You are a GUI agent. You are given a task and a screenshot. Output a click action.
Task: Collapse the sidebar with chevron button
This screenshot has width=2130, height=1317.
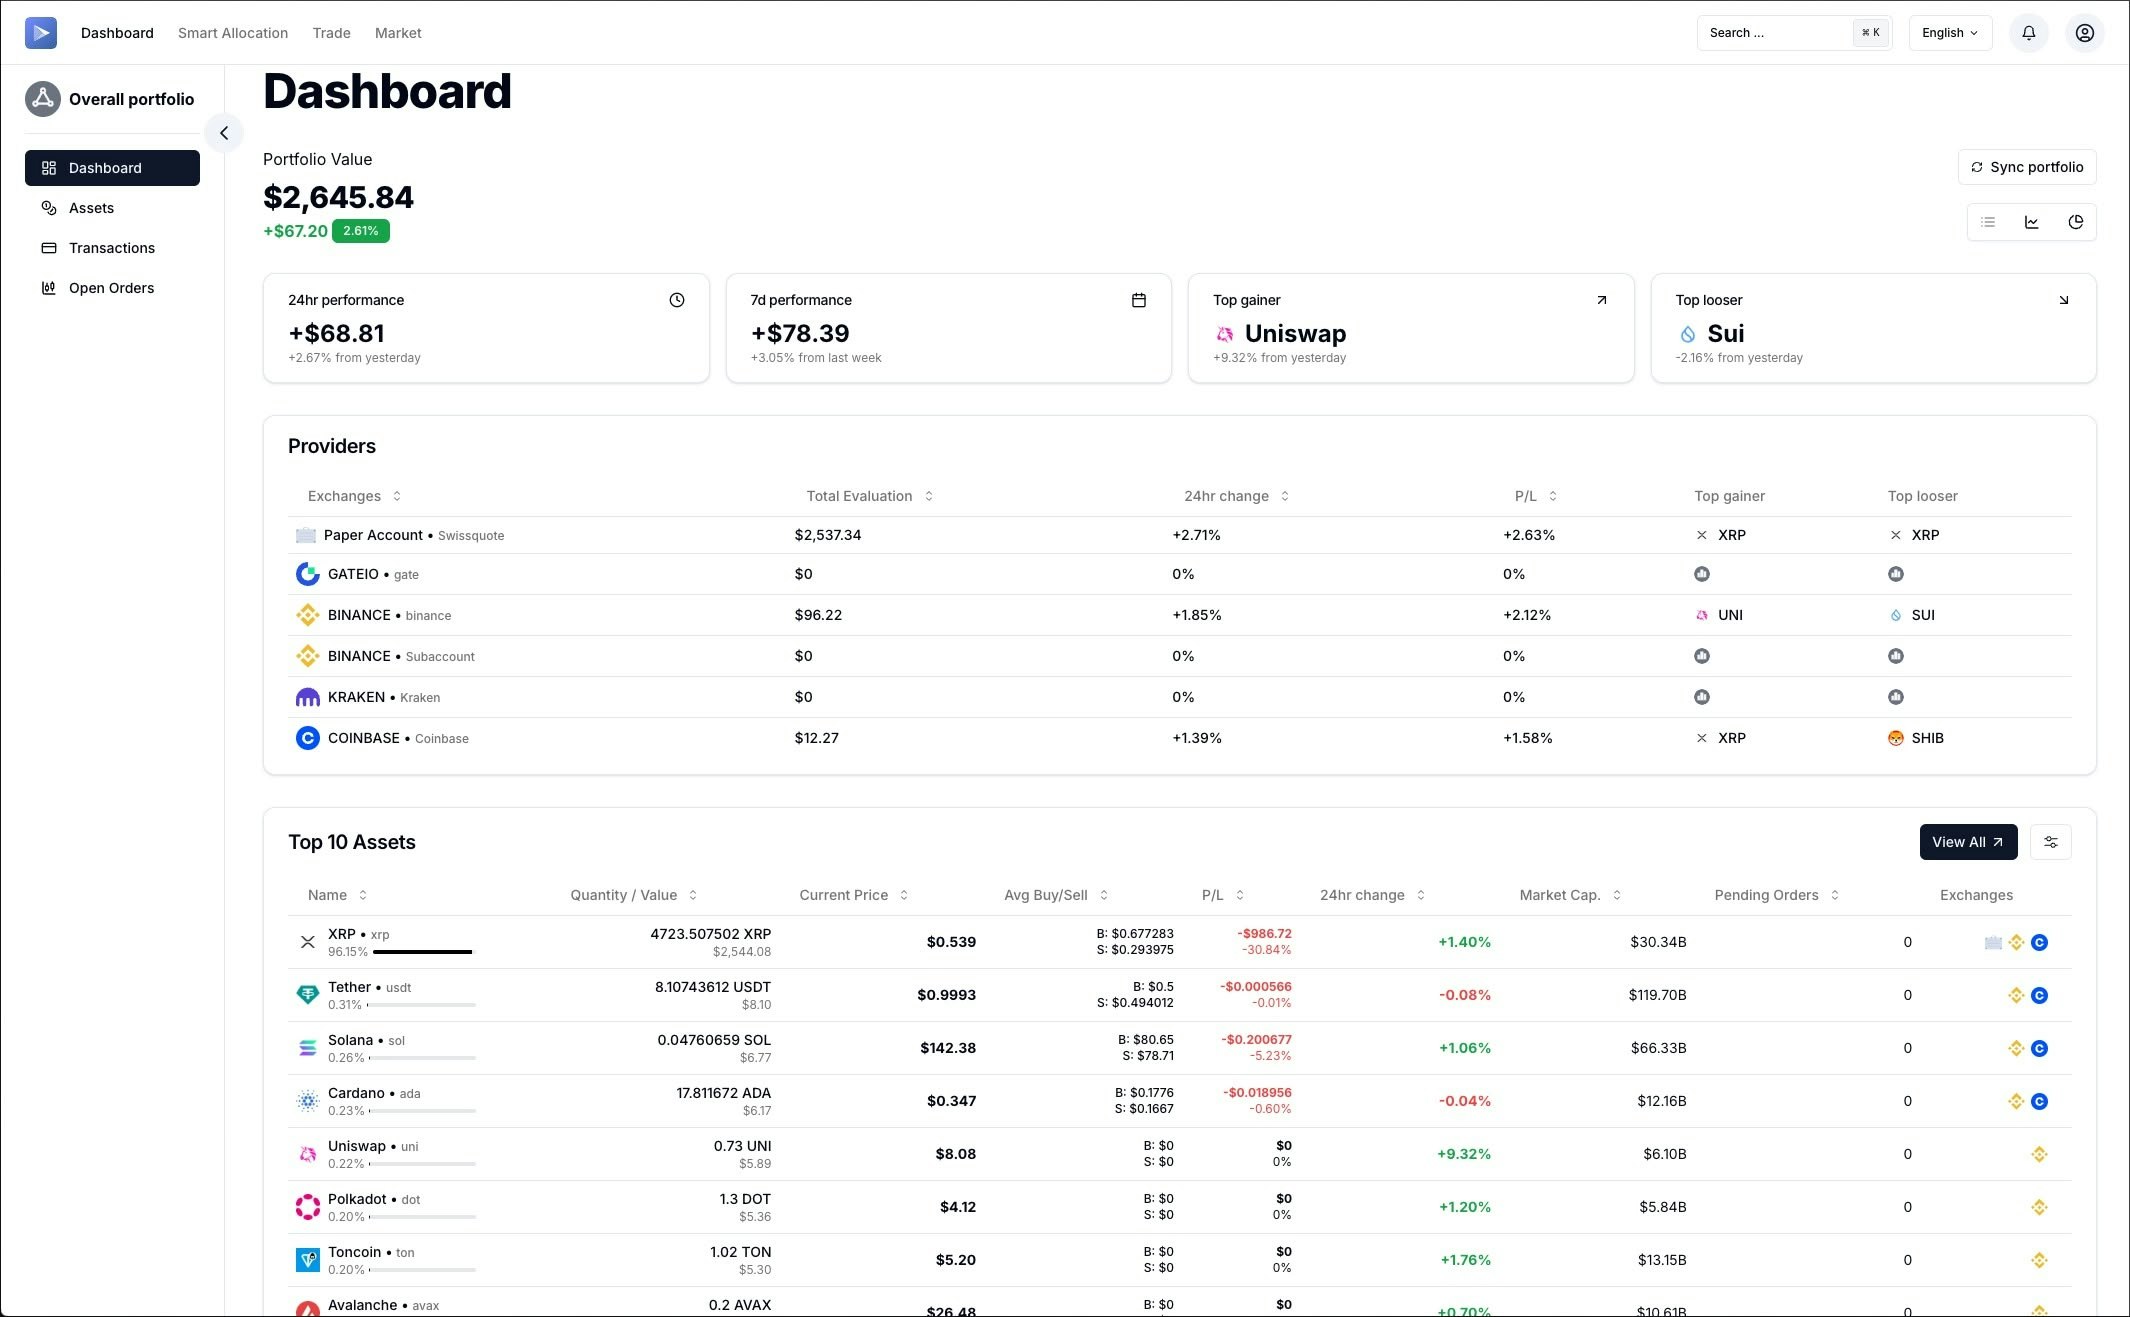pyautogui.click(x=224, y=133)
